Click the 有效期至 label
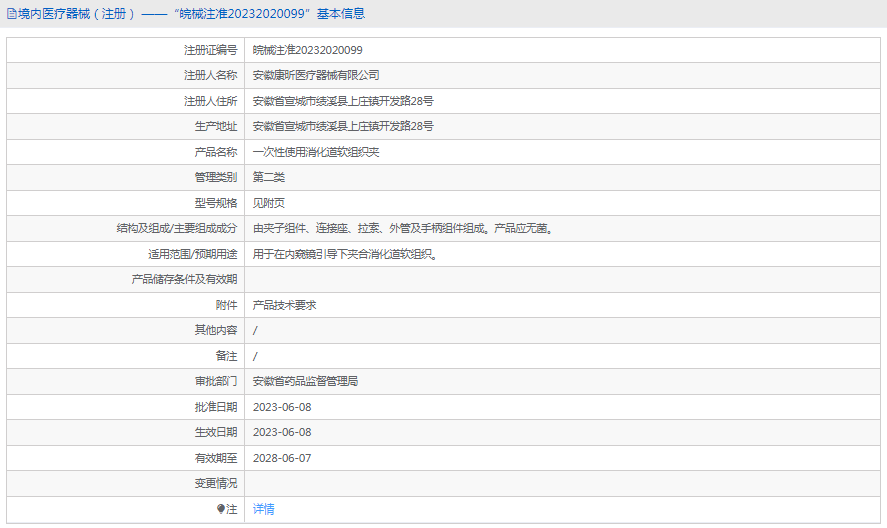887x528 pixels. tap(216, 458)
